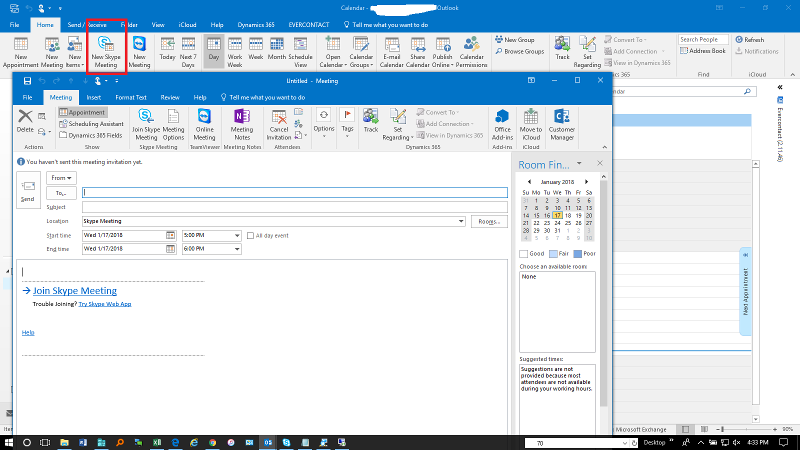The height and width of the screenshot is (450, 800).
Task: Open Windows Action Center notifications
Action: pyautogui.click(x=784, y=442)
